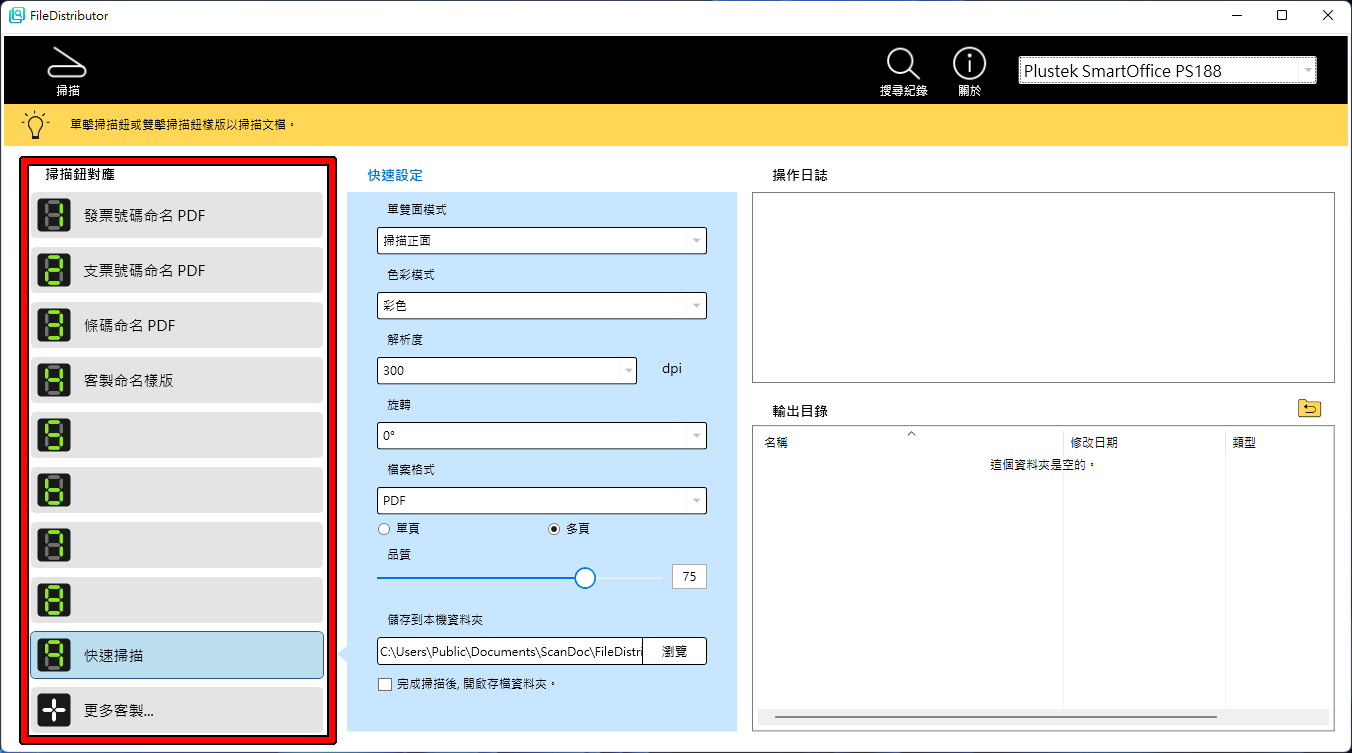Open 旋轉 dropdown showing 0°
1352x753 pixels.
click(542, 436)
